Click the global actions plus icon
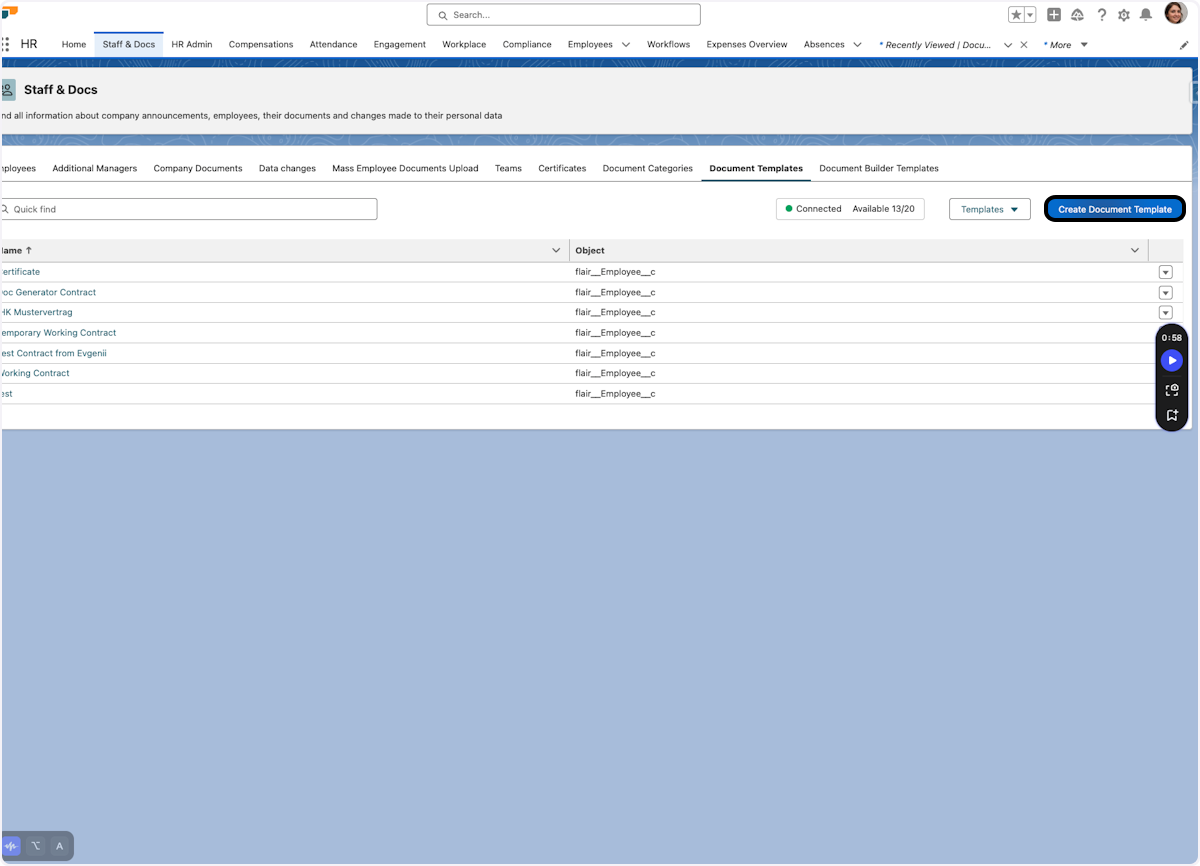Image resolution: width=1200 pixels, height=866 pixels. click(1053, 14)
